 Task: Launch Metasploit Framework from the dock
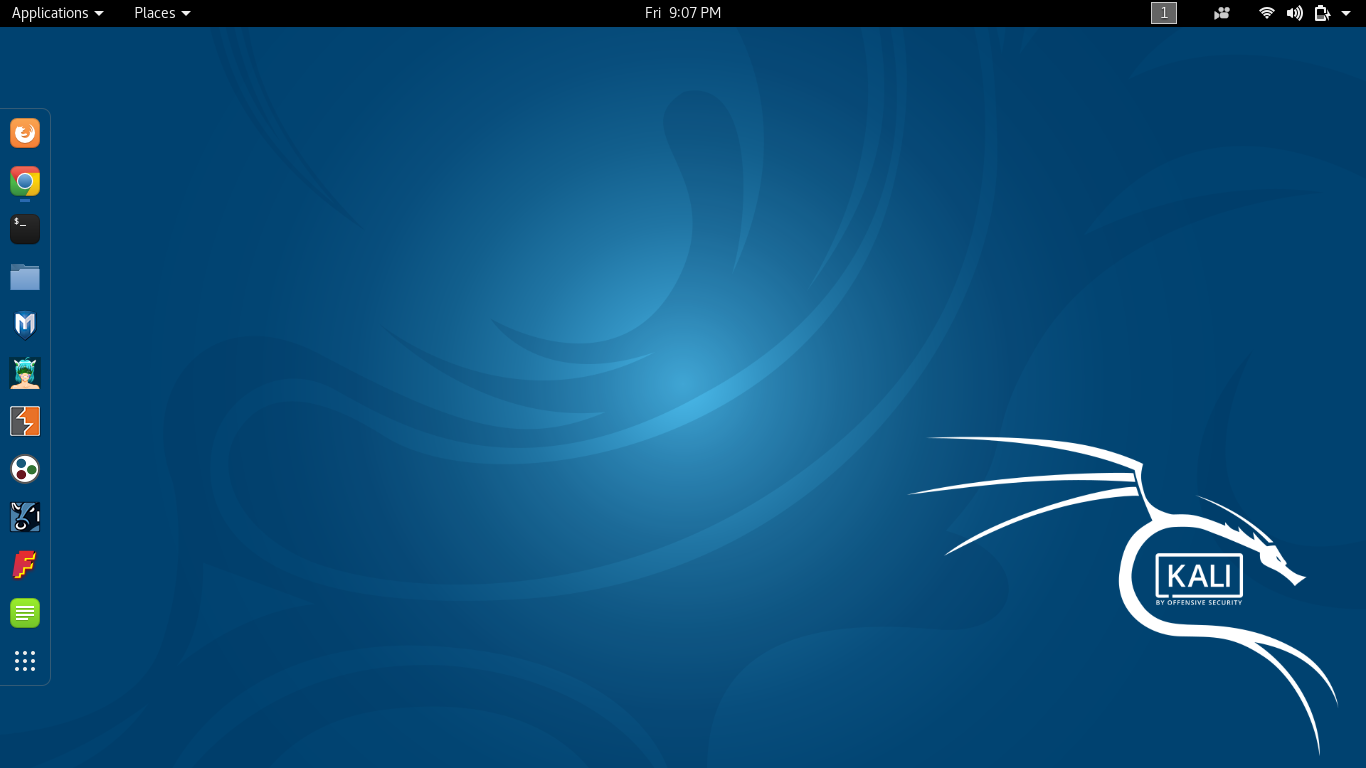click(x=25, y=325)
